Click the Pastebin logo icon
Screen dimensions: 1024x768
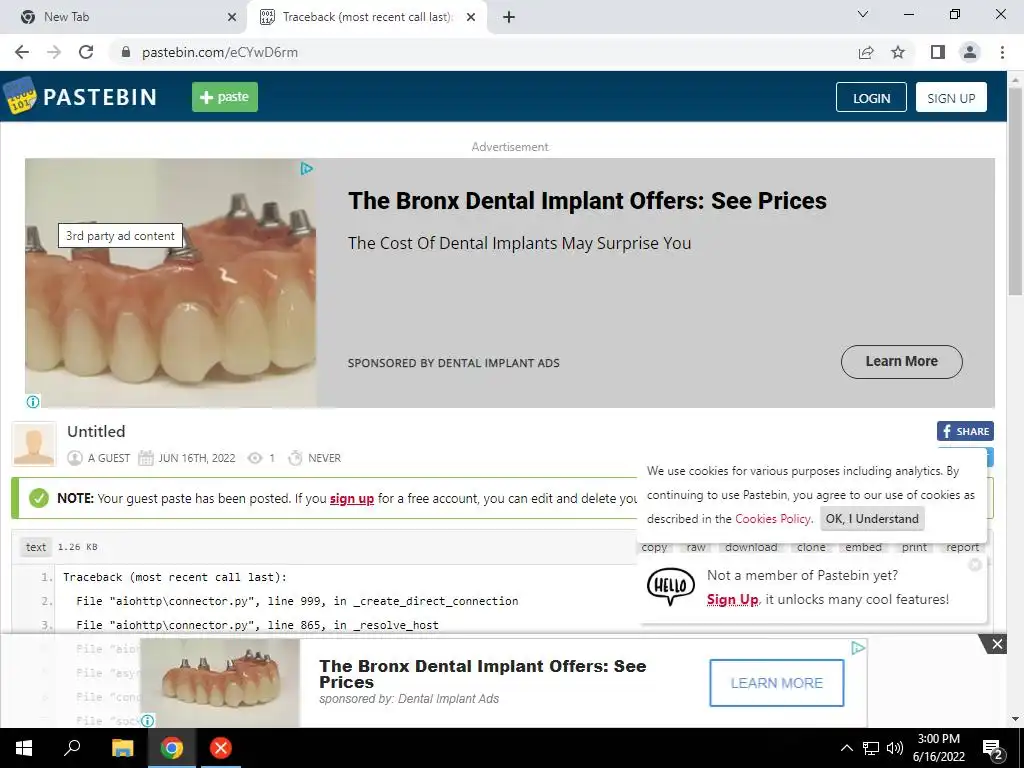click(20, 97)
